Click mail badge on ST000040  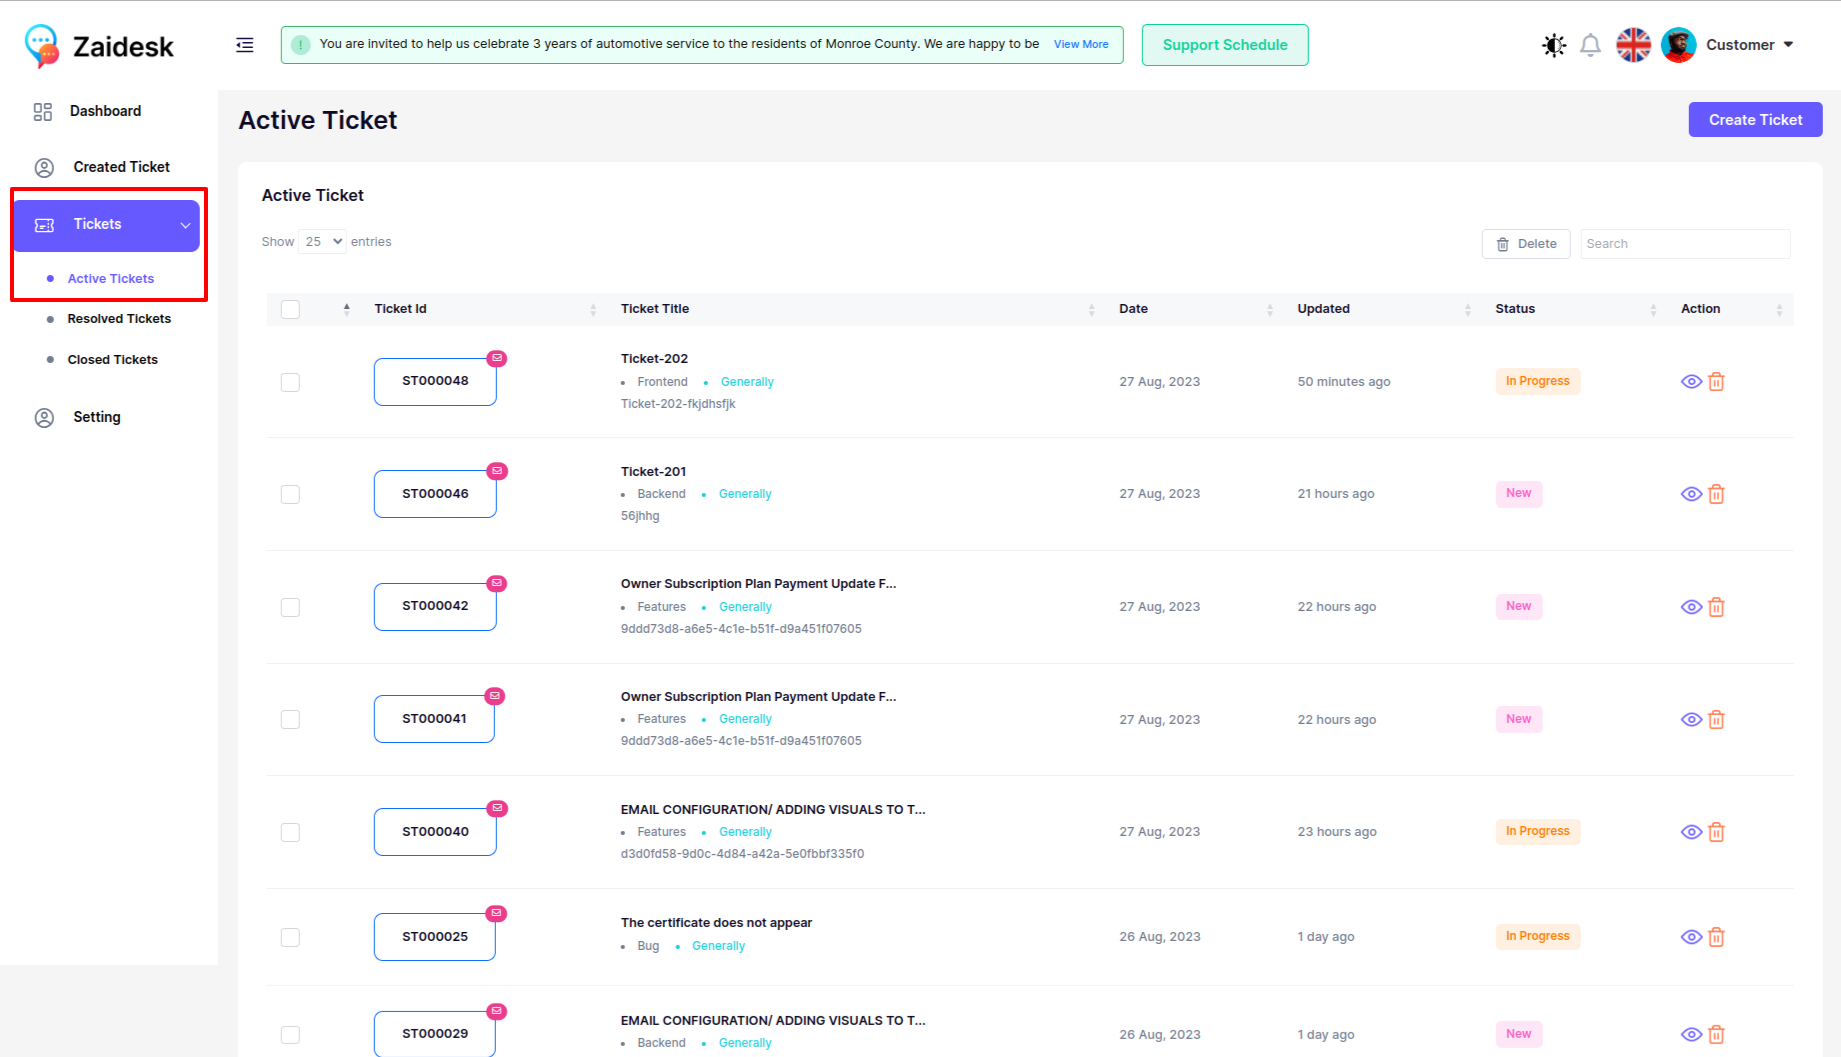click(497, 808)
